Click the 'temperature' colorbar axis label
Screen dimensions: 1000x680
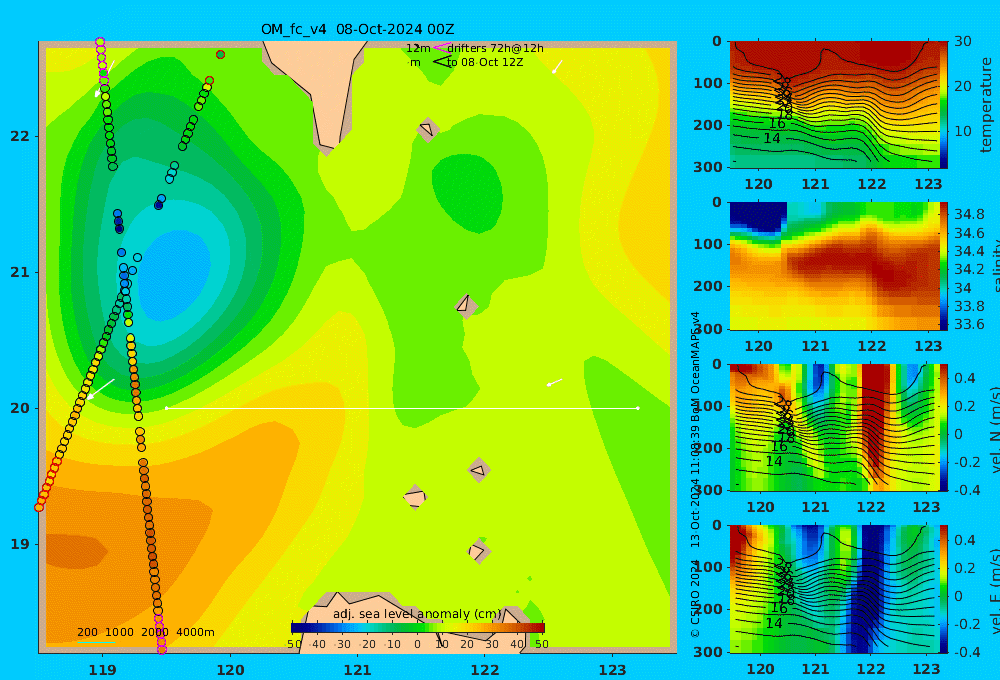[986, 105]
